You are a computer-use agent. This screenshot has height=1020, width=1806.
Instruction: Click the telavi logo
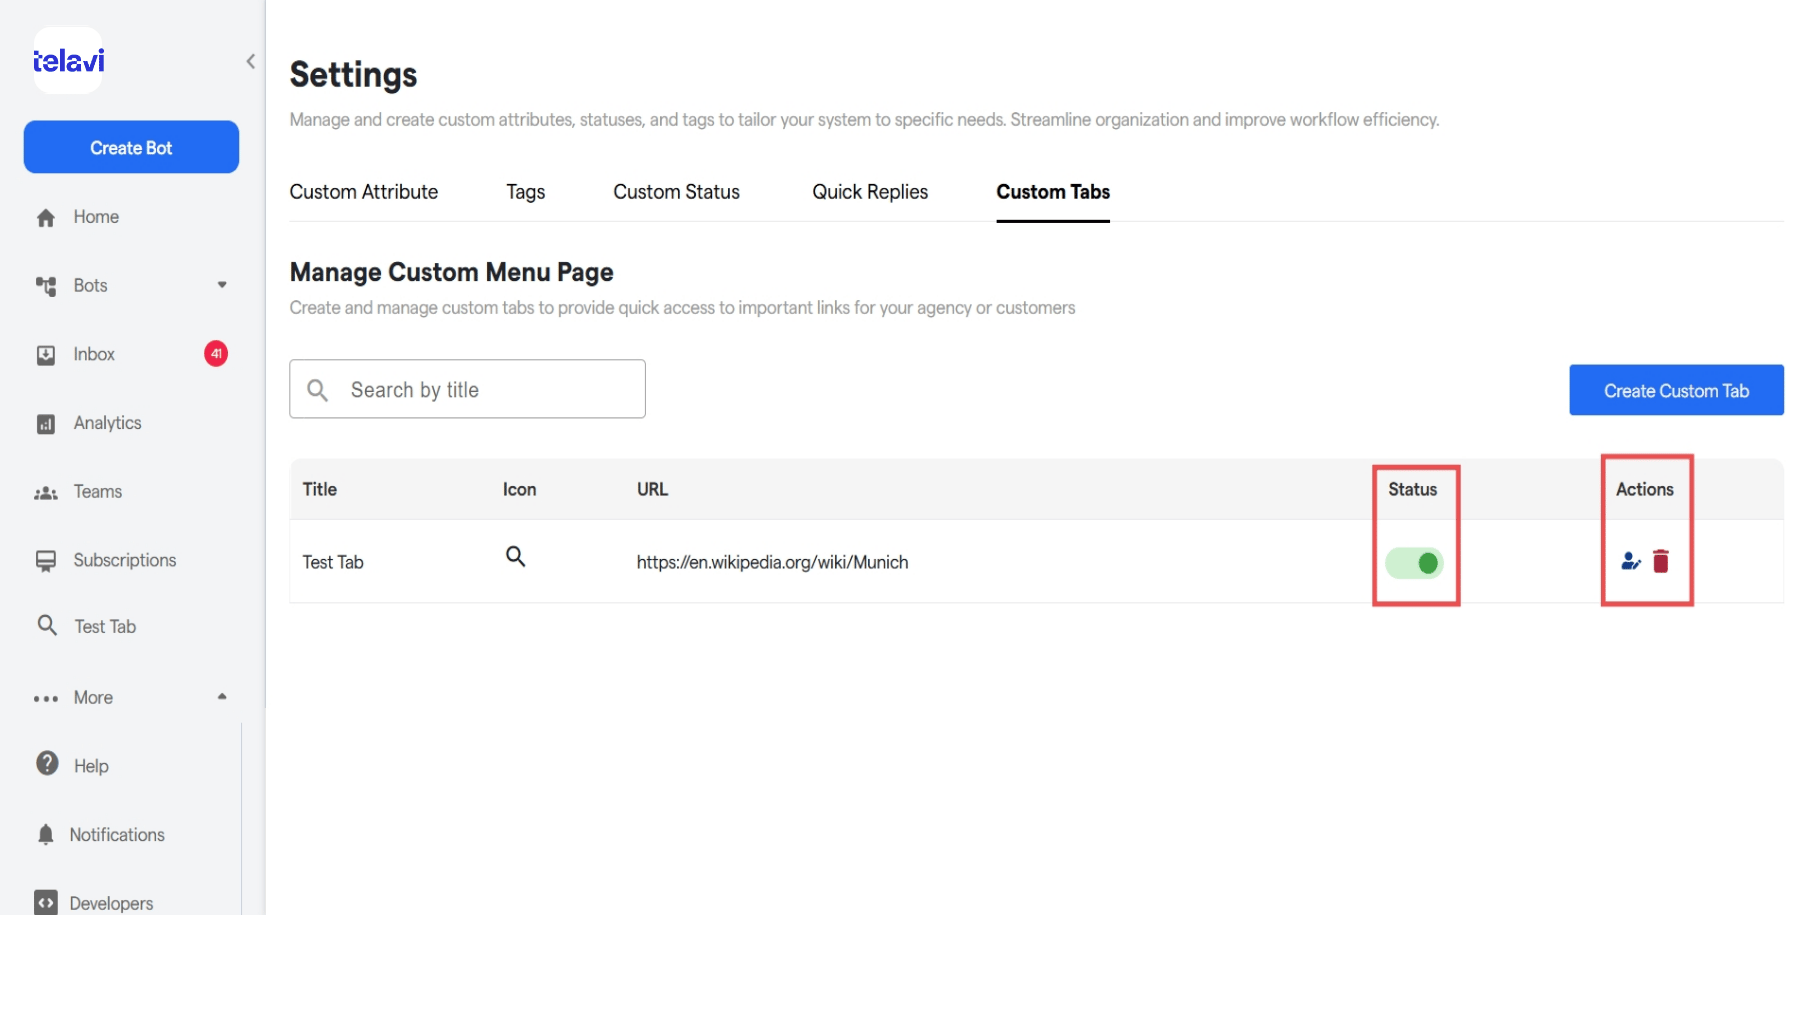(x=68, y=61)
